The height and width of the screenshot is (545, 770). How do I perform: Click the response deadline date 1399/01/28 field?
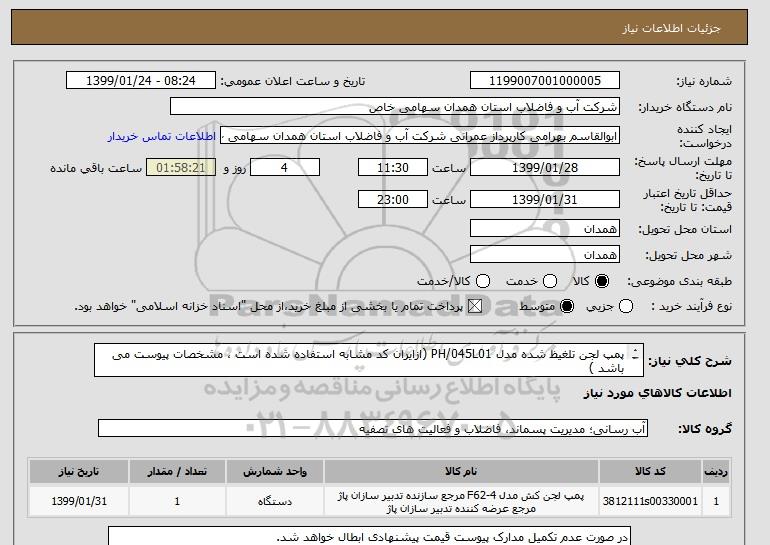coord(545,167)
